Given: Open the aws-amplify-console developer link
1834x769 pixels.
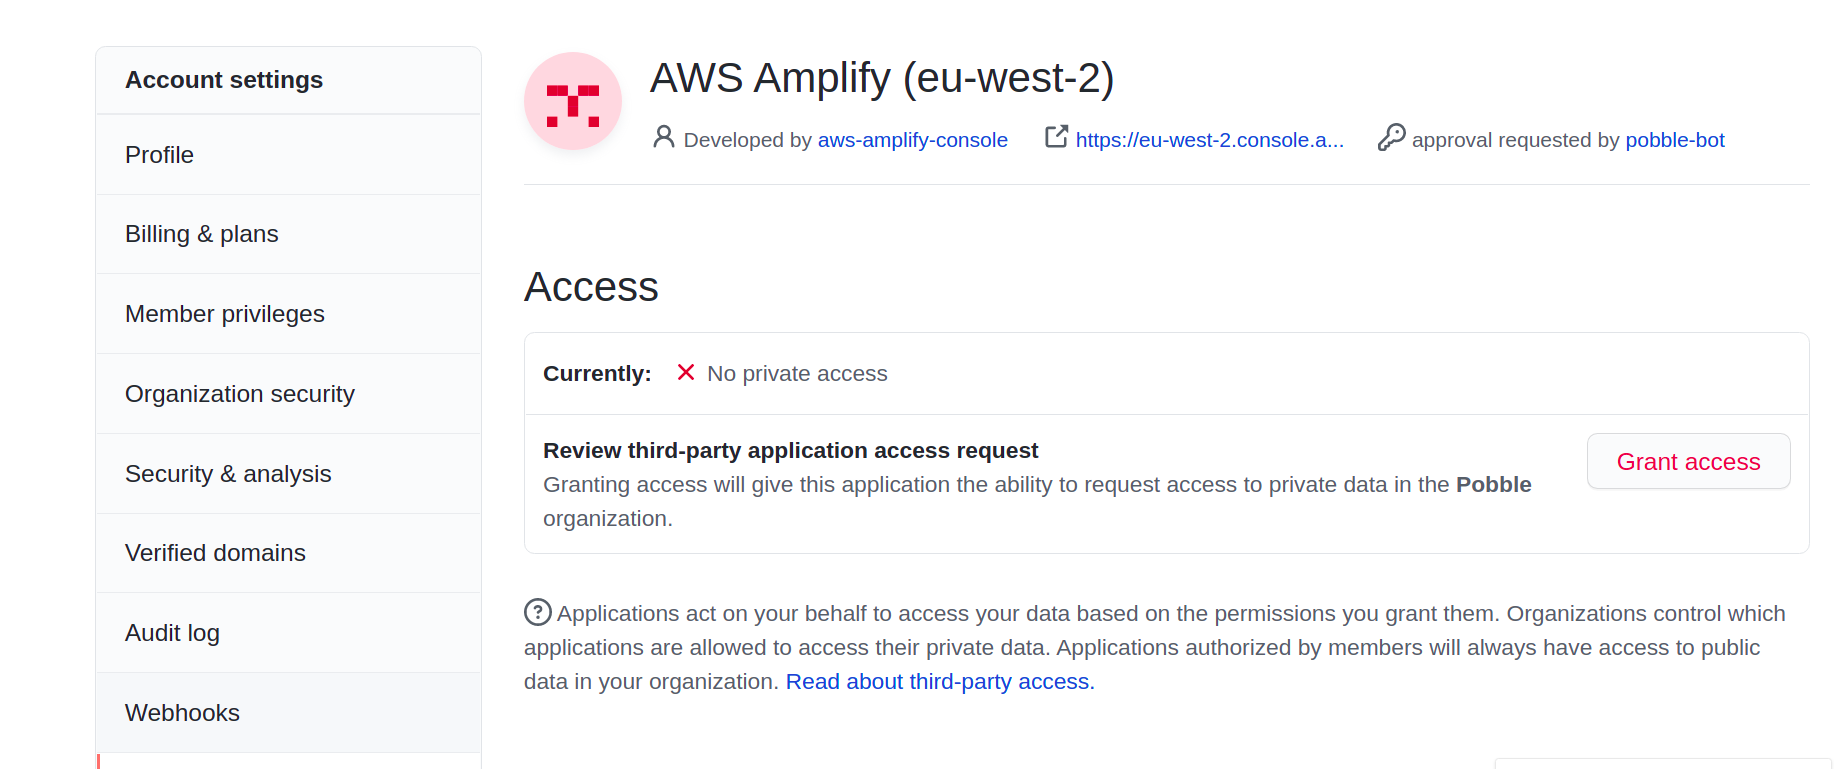Looking at the screenshot, I should coord(912,140).
